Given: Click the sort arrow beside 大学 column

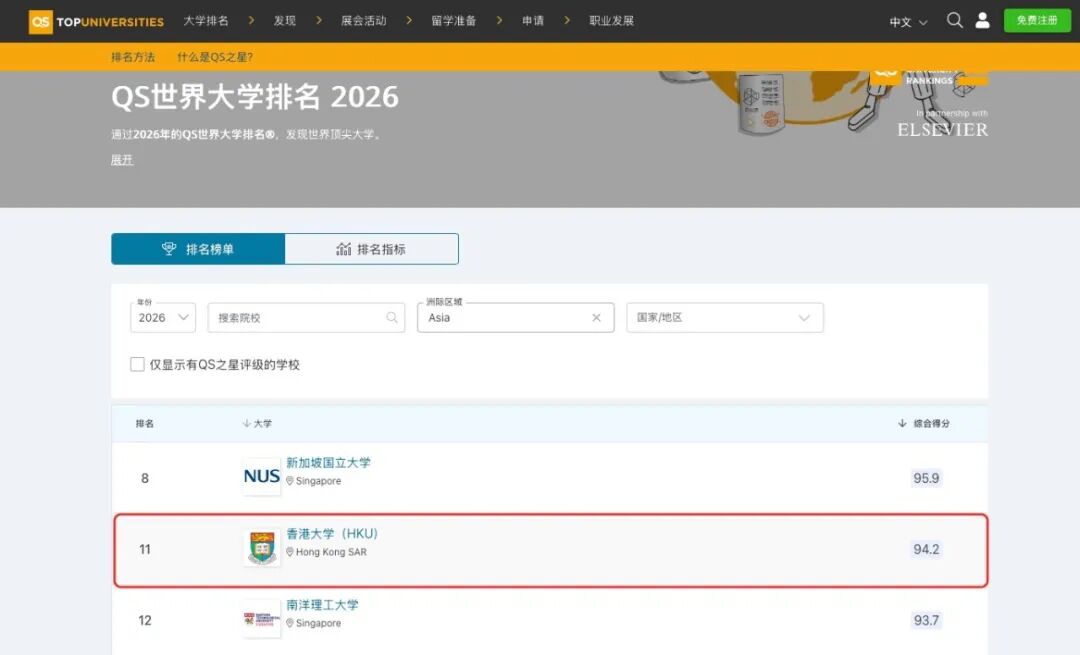Looking at the screenshot, I should point(246,423).
